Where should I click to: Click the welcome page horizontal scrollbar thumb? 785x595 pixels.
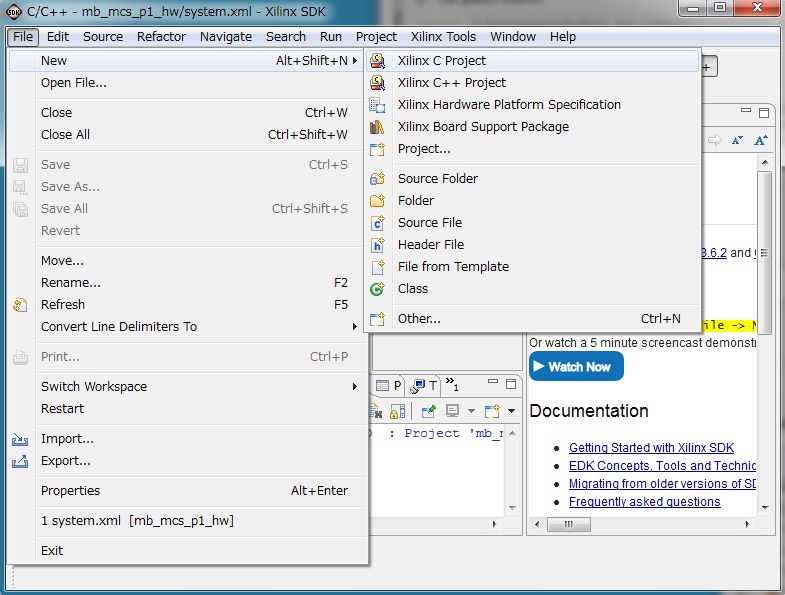569,524
